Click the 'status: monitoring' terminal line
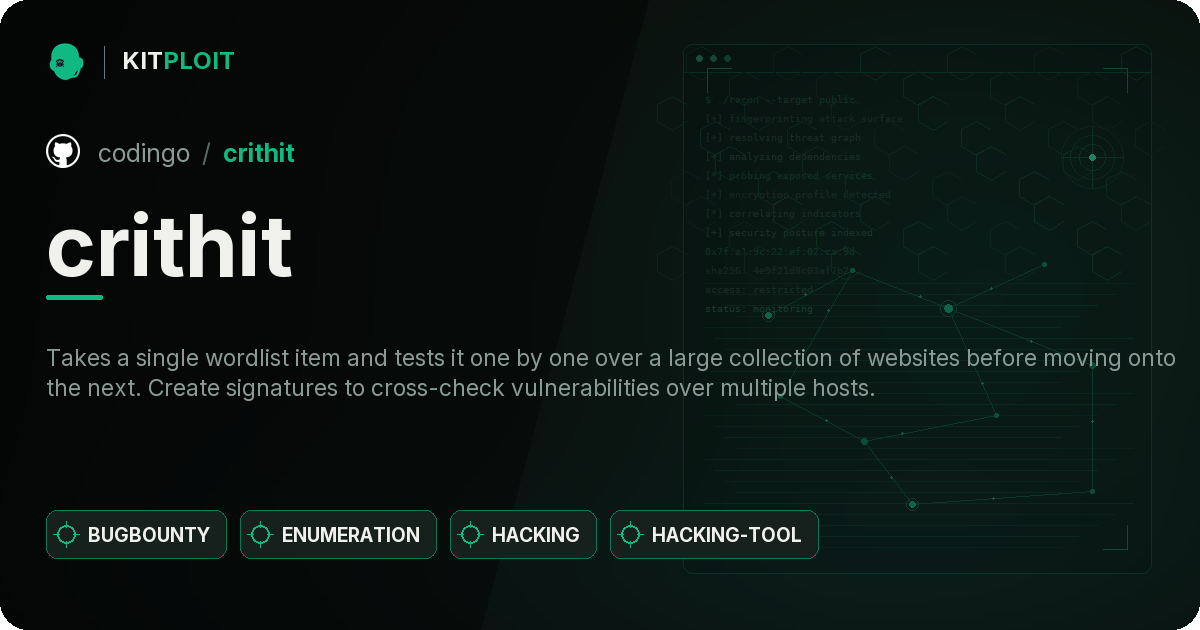Screen dimensions: 1200x630 (x=759, y=309)
